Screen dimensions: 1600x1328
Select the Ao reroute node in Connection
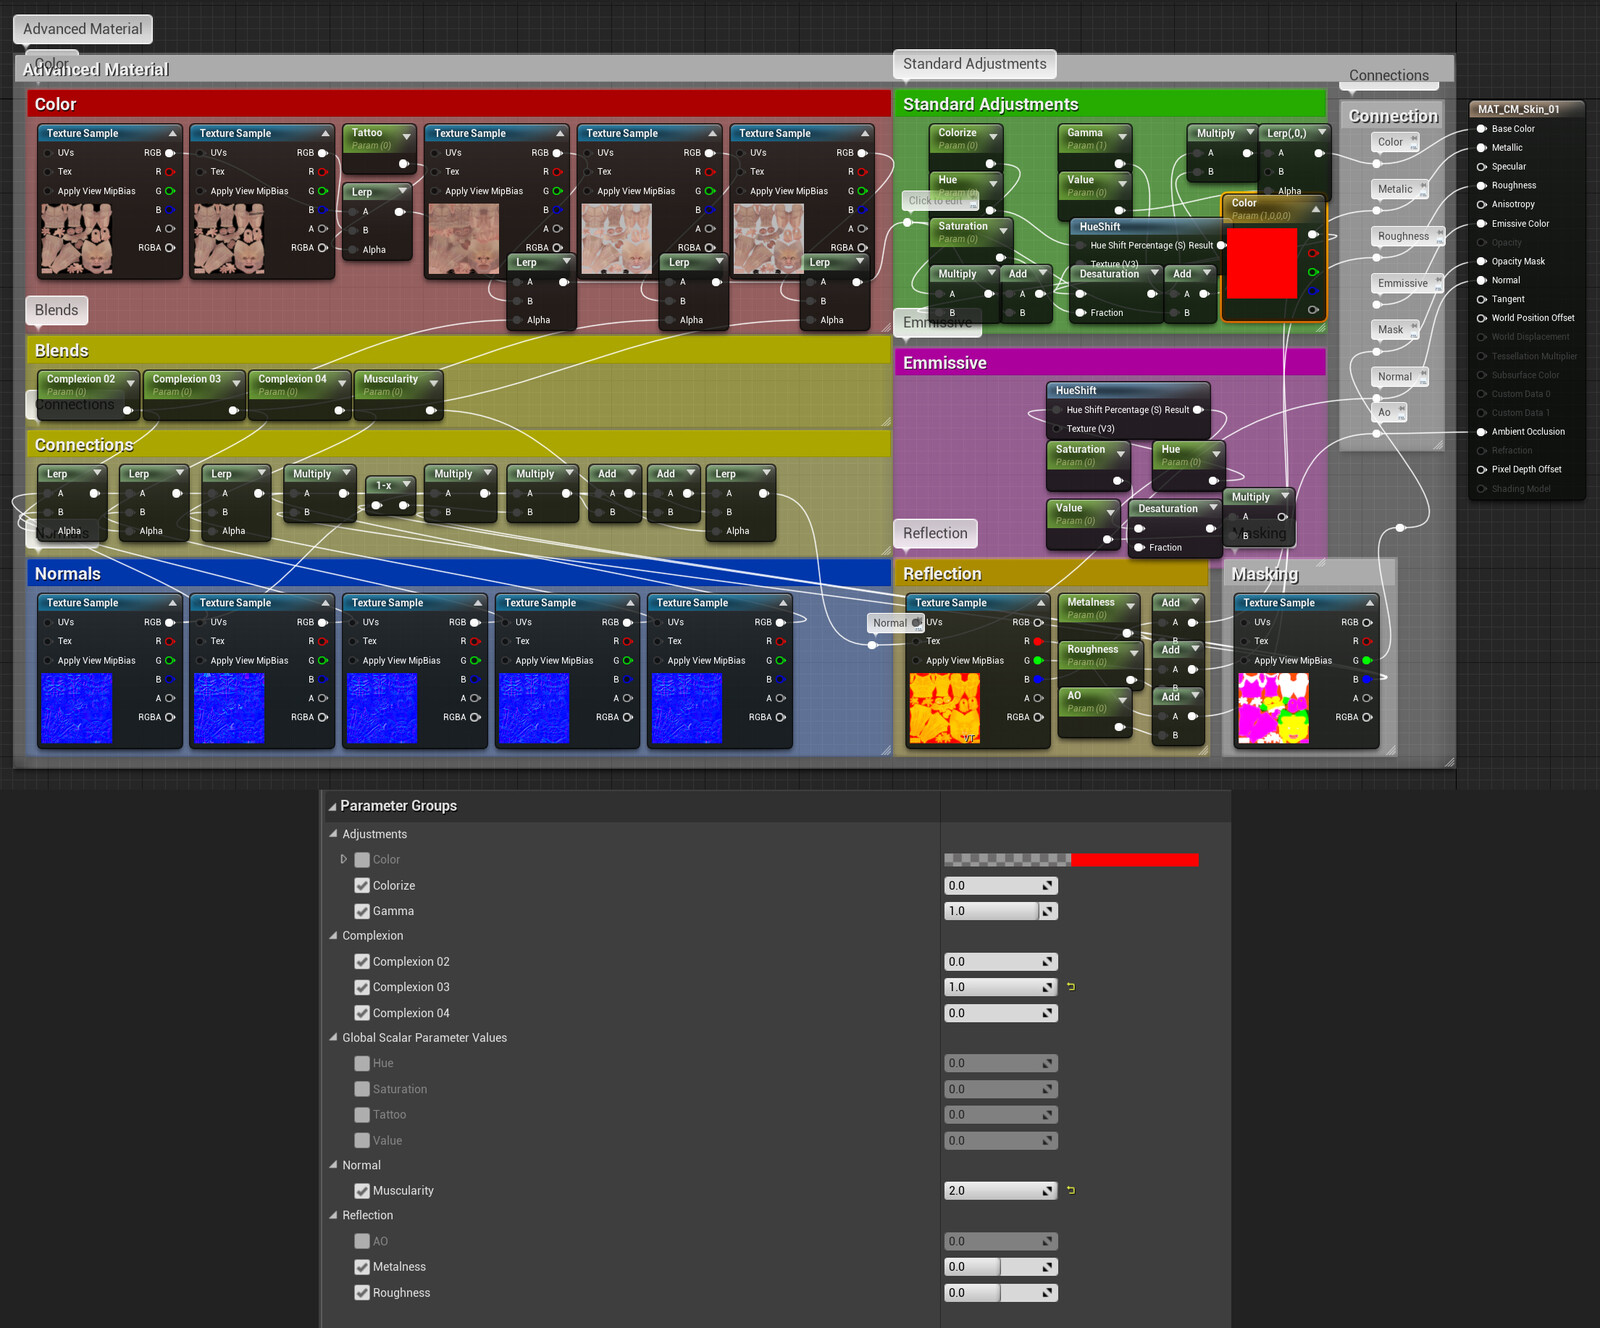1388,412
